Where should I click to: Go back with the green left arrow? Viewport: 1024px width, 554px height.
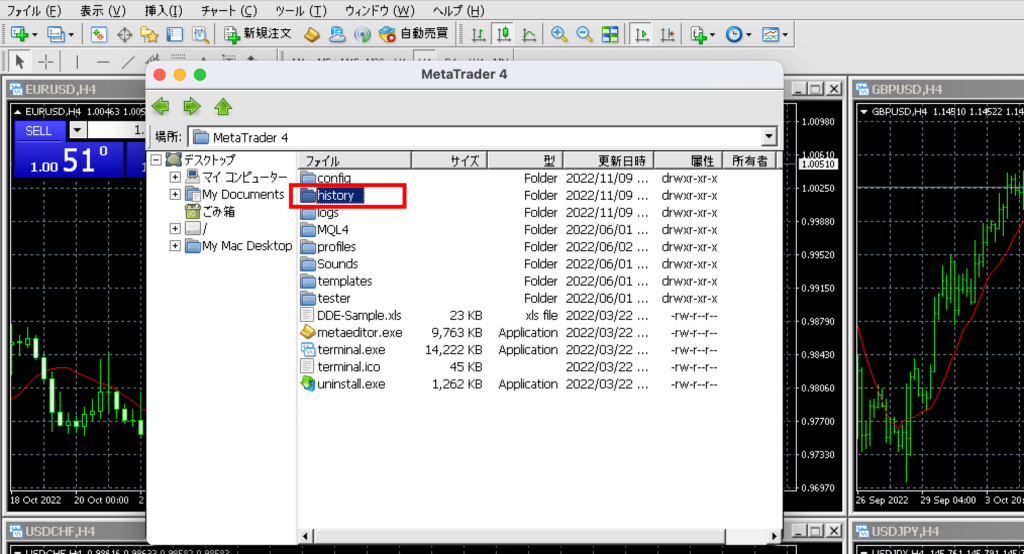coord(161,106)
